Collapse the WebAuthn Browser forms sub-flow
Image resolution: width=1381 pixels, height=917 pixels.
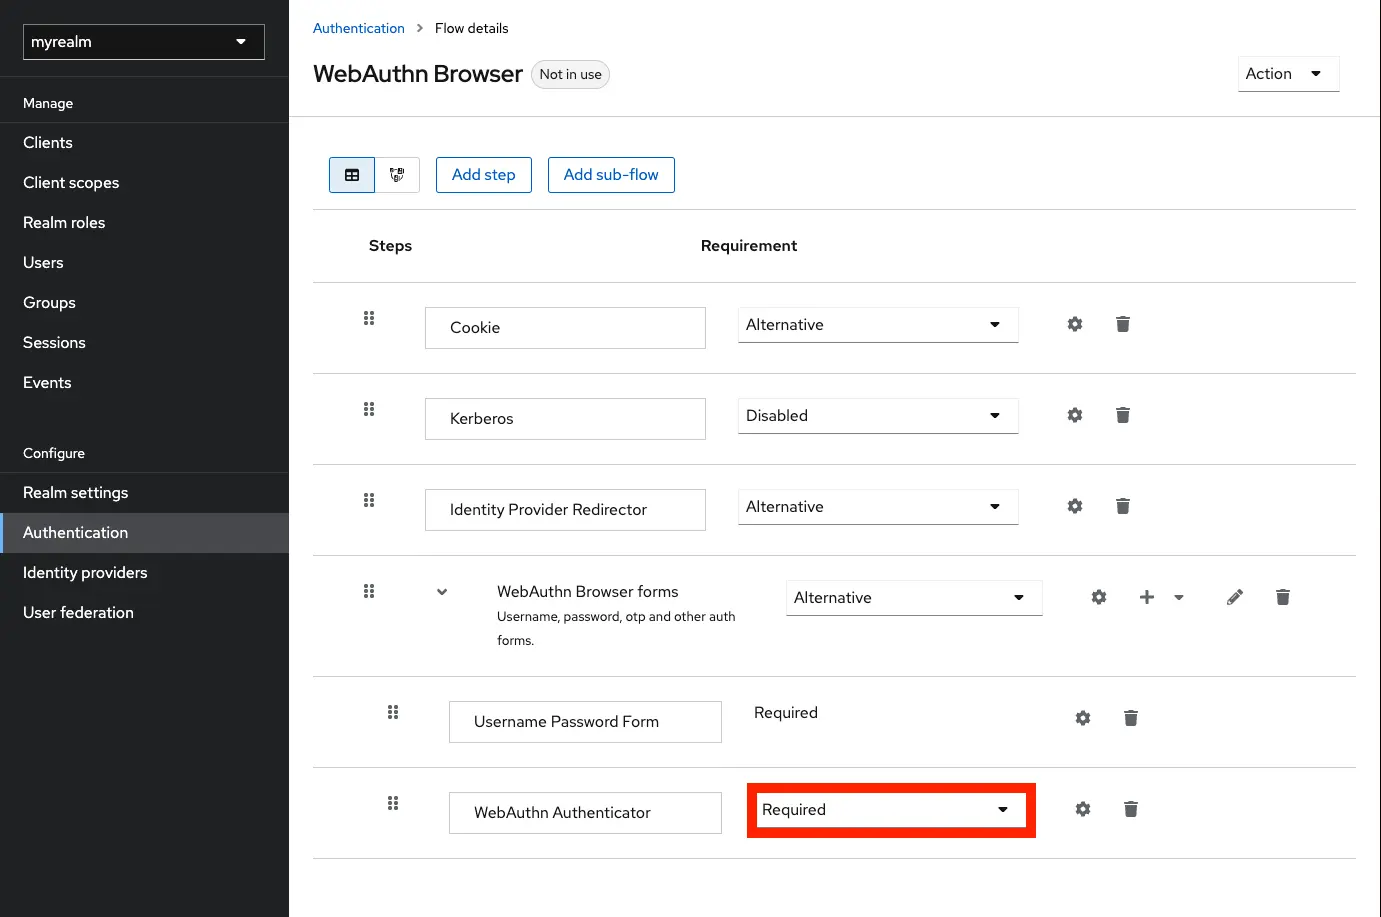441,591
